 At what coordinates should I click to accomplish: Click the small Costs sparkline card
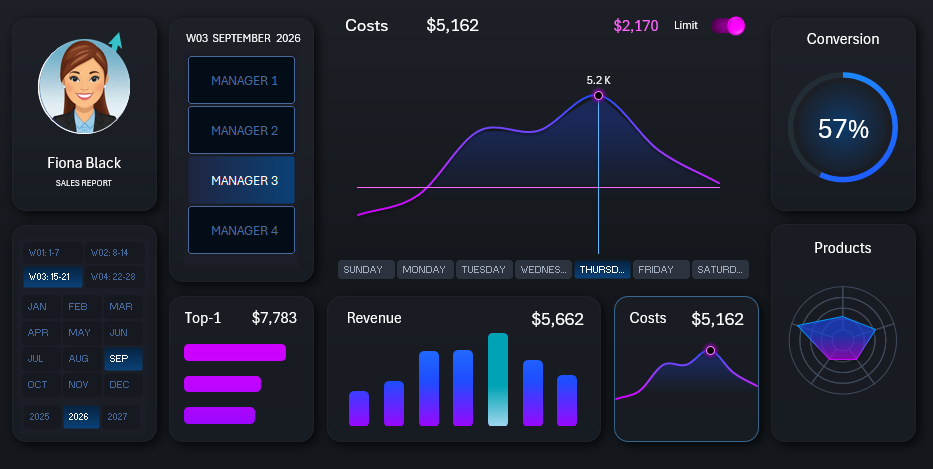pyautogui.click(x=686, y=369)
